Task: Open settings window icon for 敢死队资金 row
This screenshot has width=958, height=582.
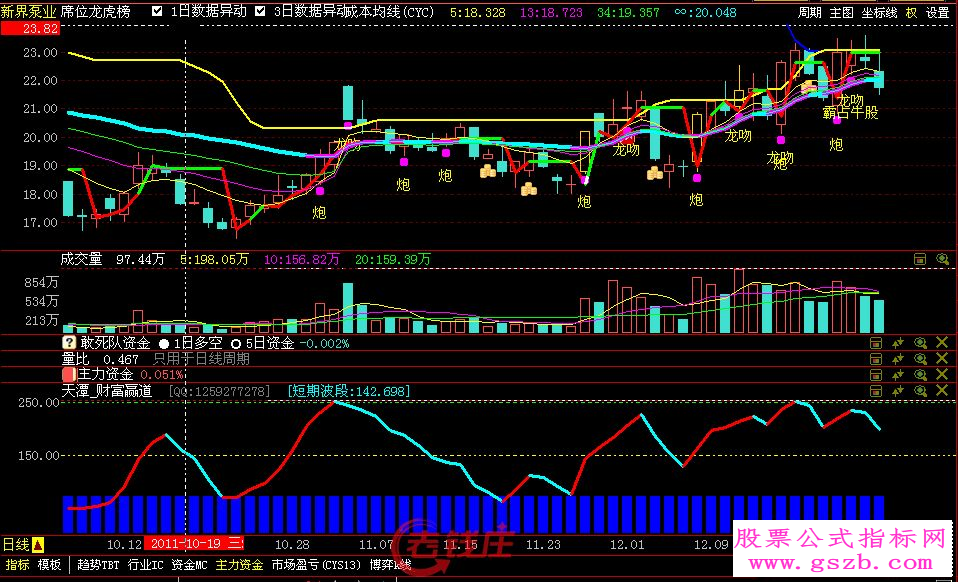Action: (876, 343)
